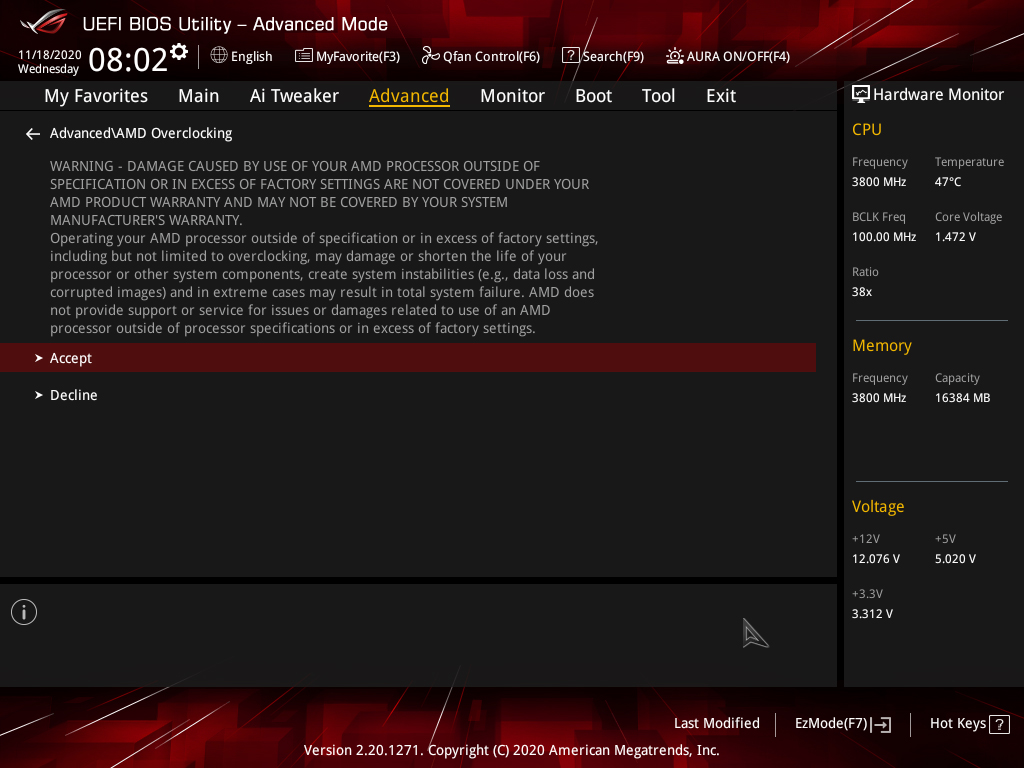The image size is (1024, 768).
Task: Click the Advanced\AMD Overclocking breadcrumb
Action: coord(141,133)
